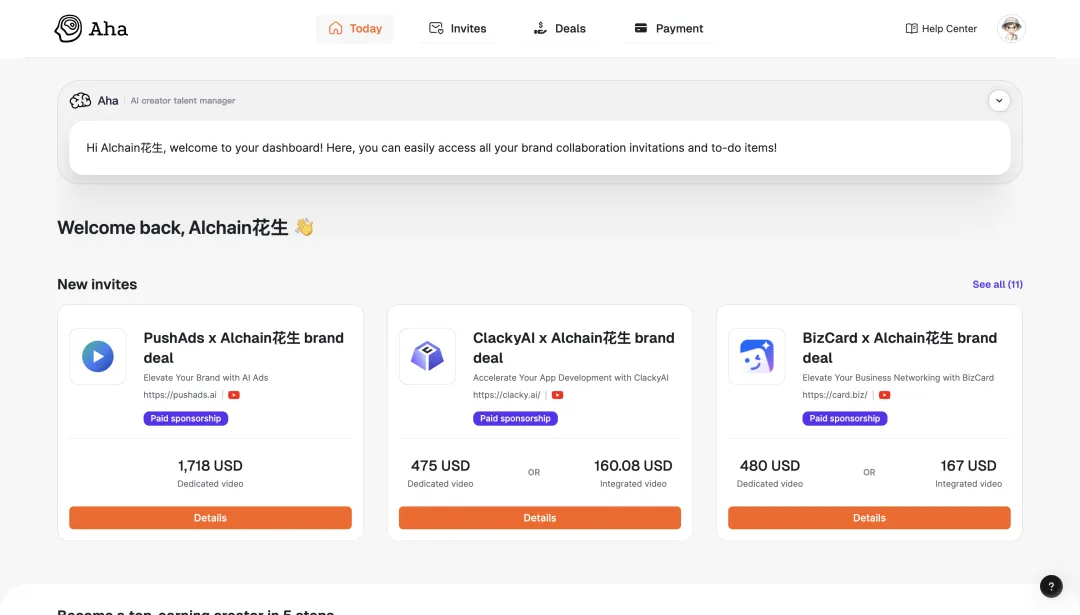Image resolution: width=1080 pixels, height=615 pixels.
Task: Open the Invites tab
Action: pyautogui.click(x=458, y=29)
